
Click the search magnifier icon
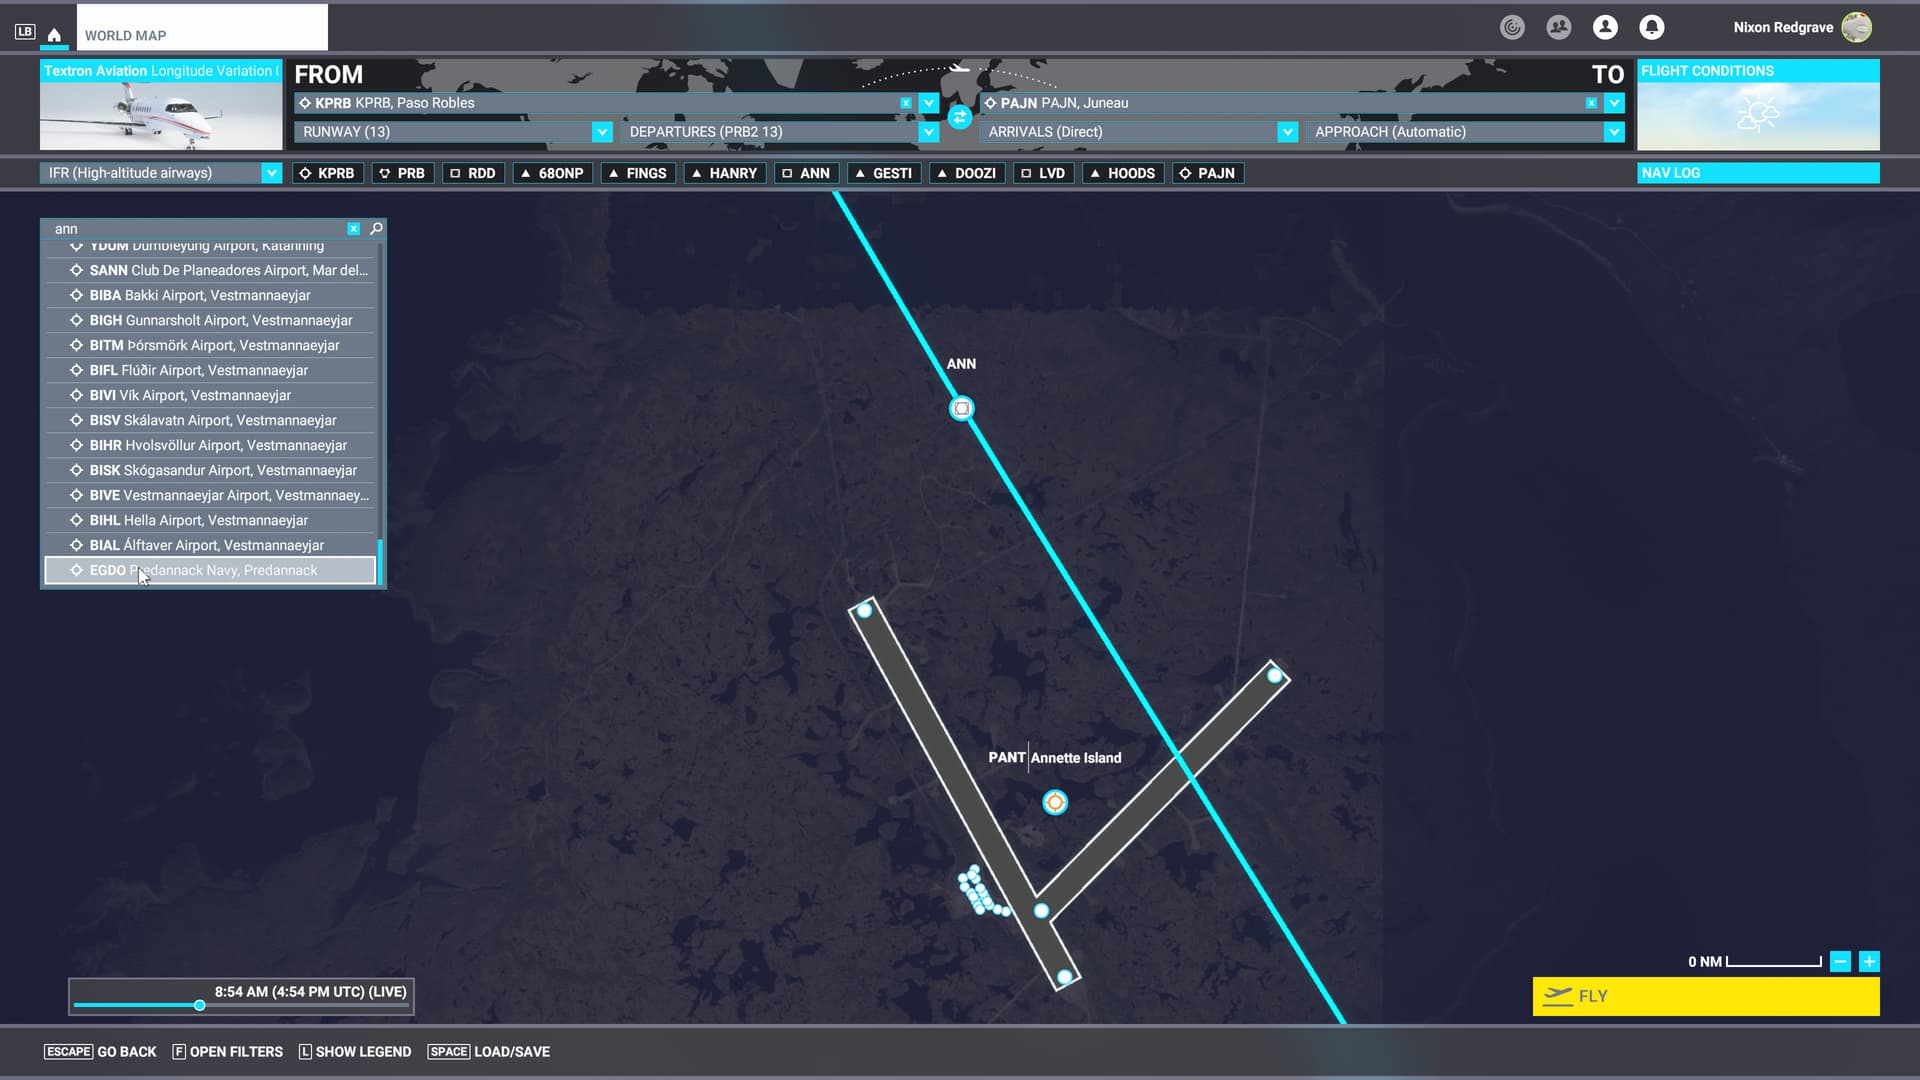pyautogui.click(x=377, y=229)
